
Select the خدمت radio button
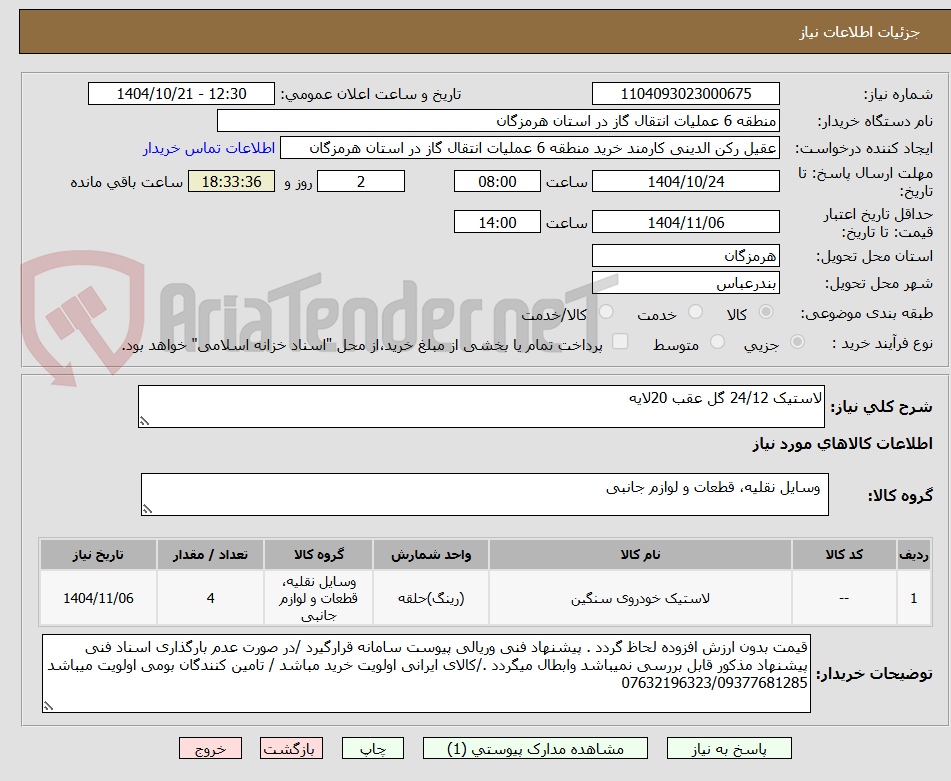pyautogui.click(x=695, y=312)
